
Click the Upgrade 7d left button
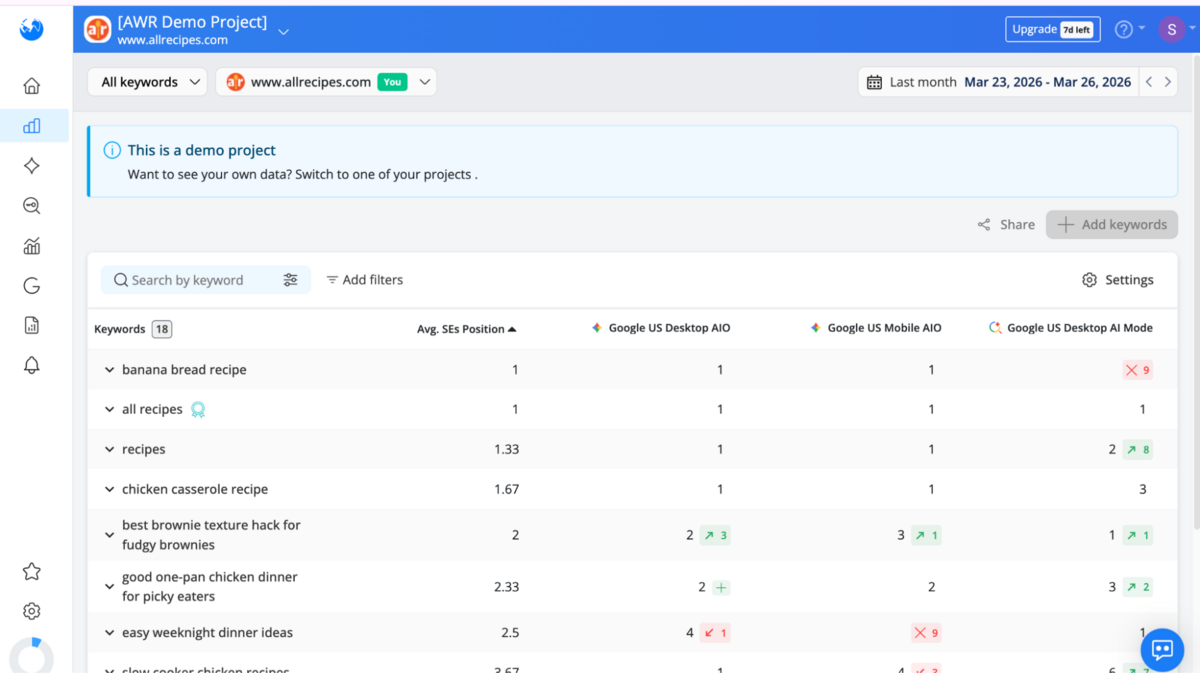pyautogui.click(x=1053, y=29)
